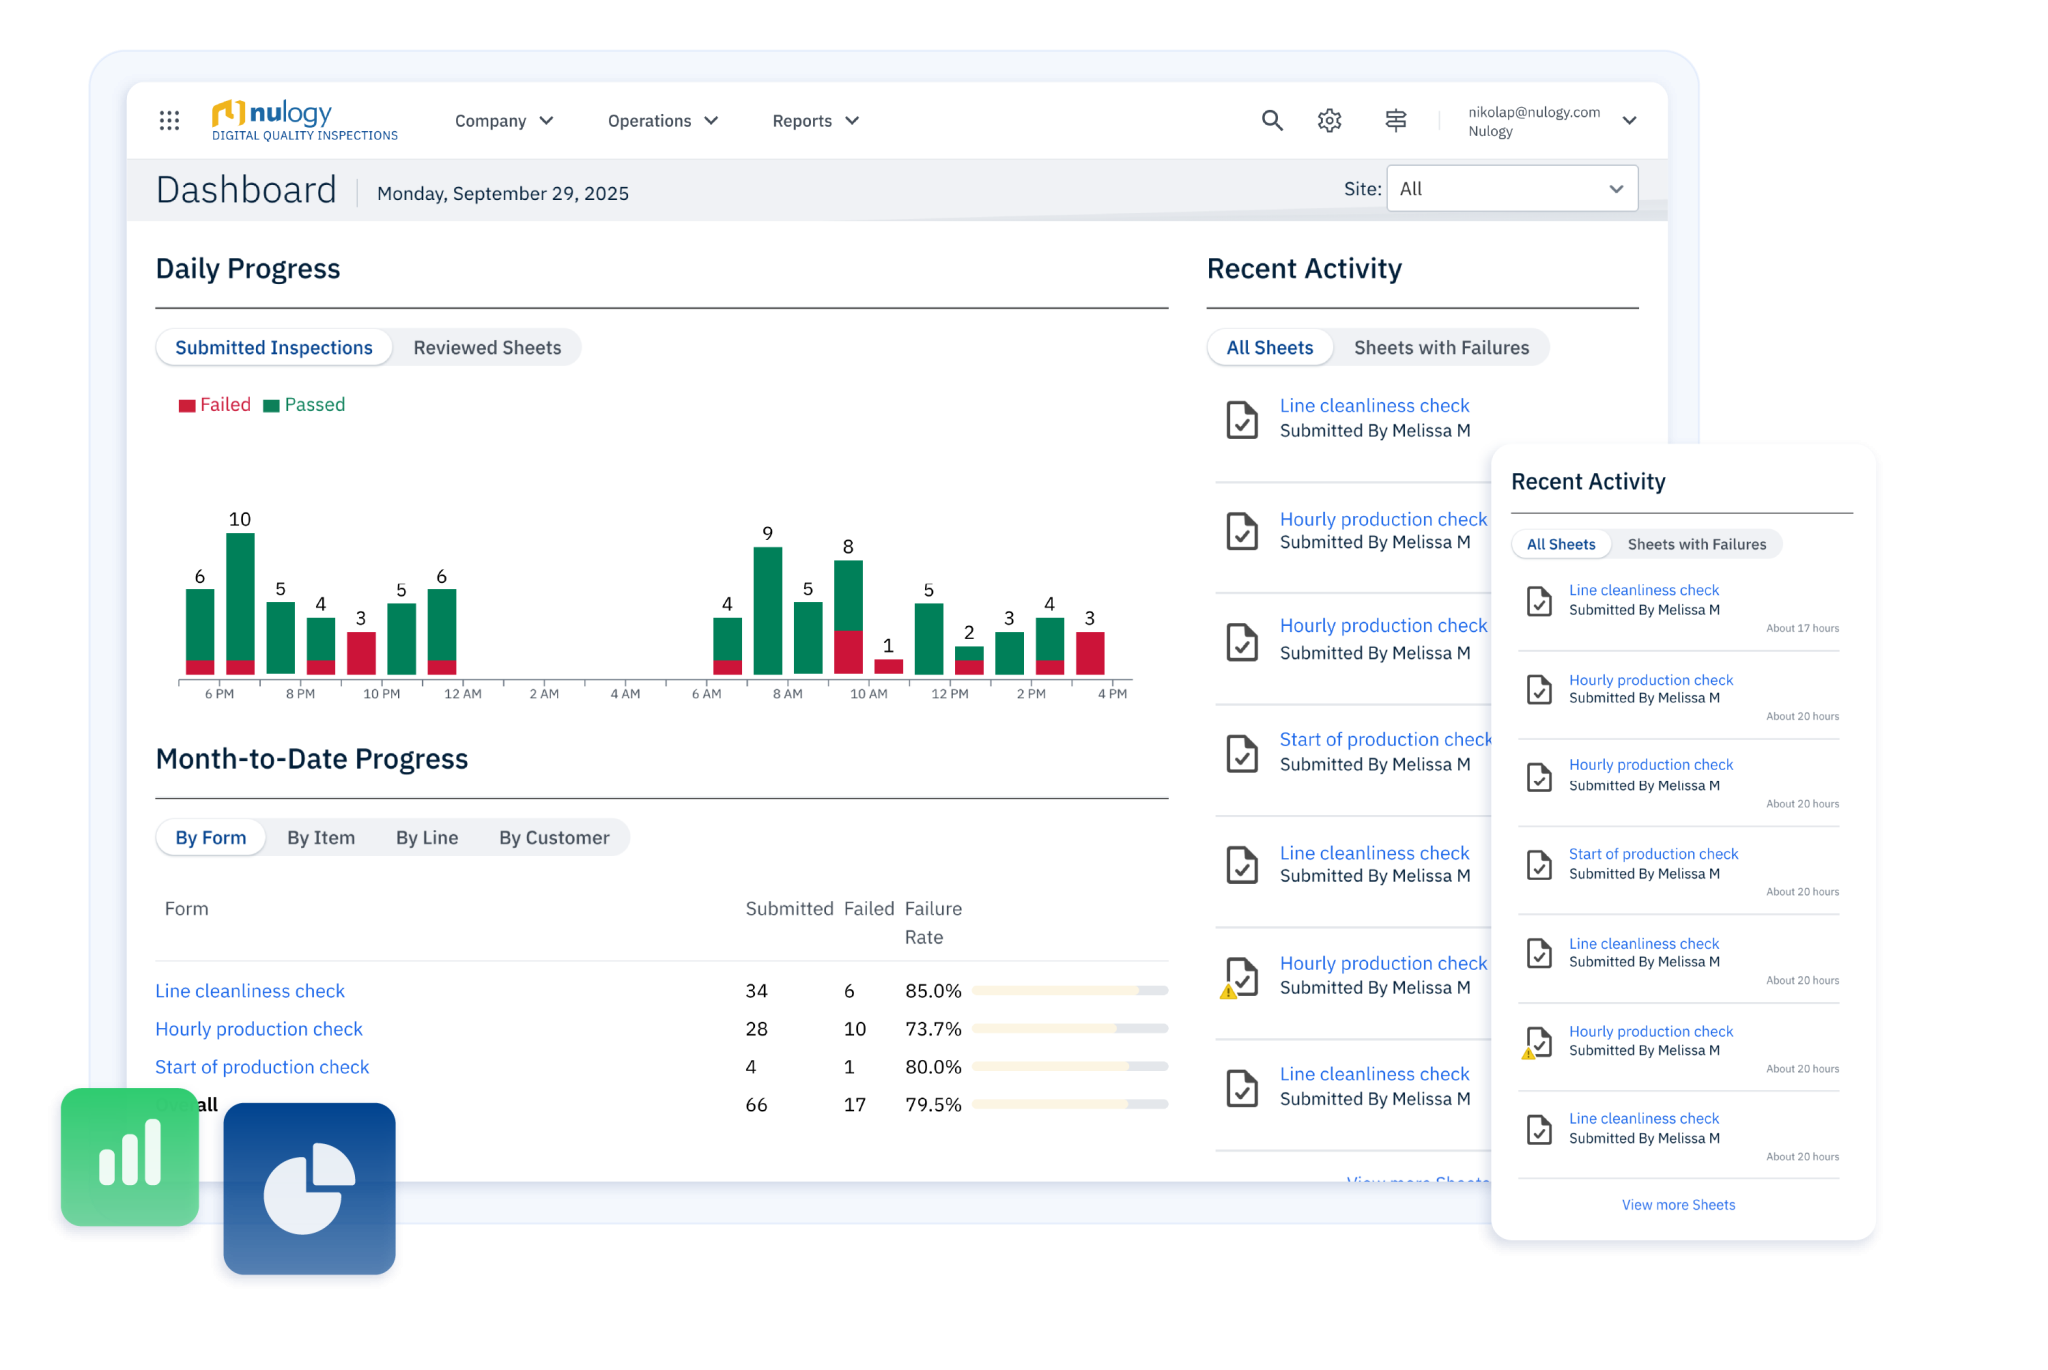Open the Start of production check form

262,1067
